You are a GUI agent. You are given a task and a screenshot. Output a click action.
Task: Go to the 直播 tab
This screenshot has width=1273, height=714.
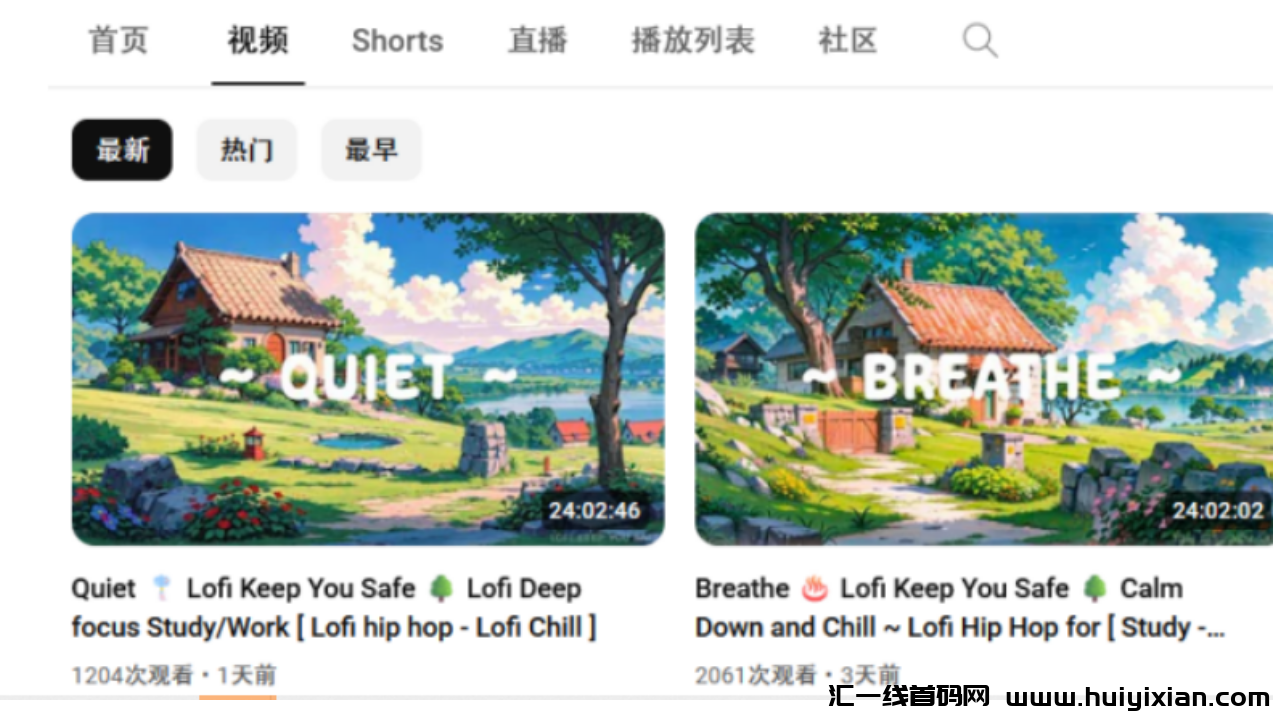(x=537, y=41)
